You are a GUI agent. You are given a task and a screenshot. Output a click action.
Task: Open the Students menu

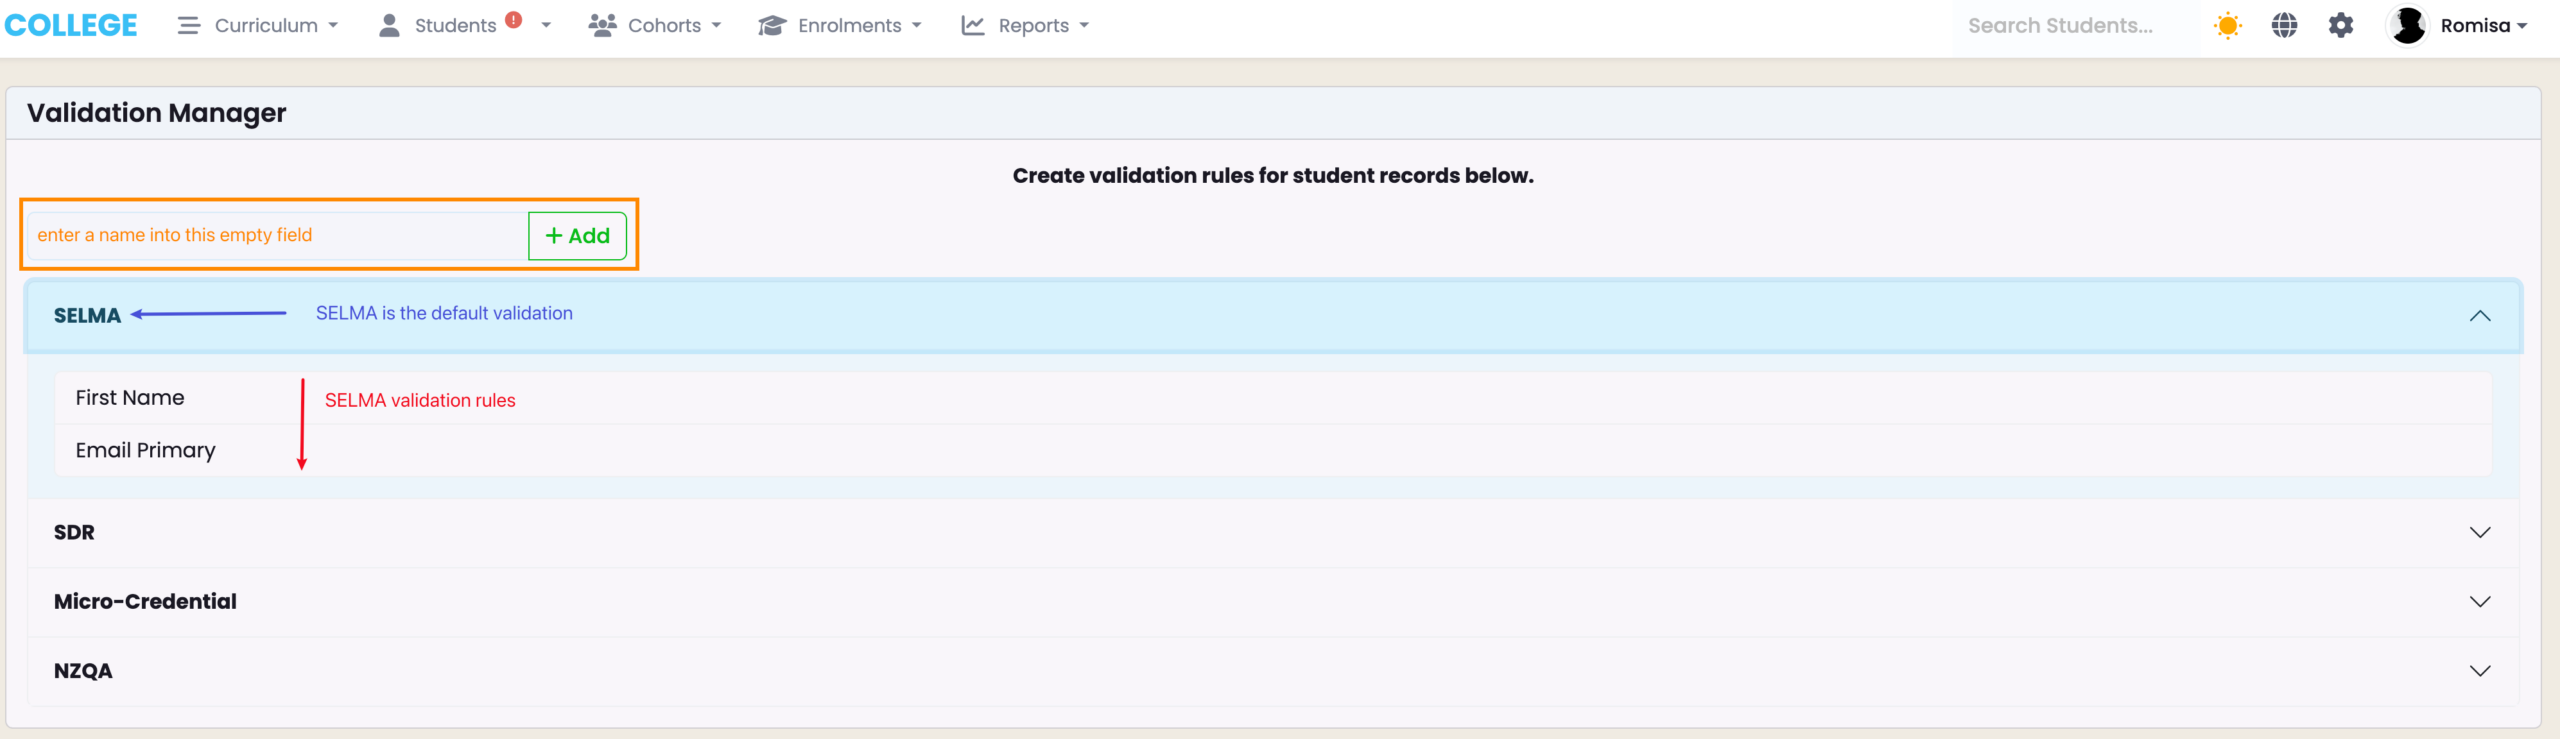[x=455, y=25]
